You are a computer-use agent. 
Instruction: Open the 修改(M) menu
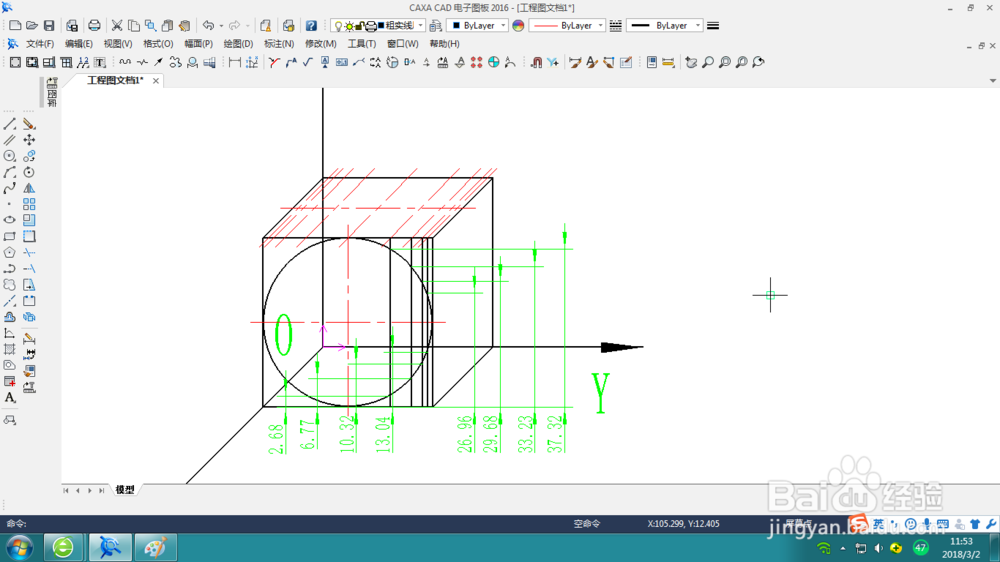point(320,44)
